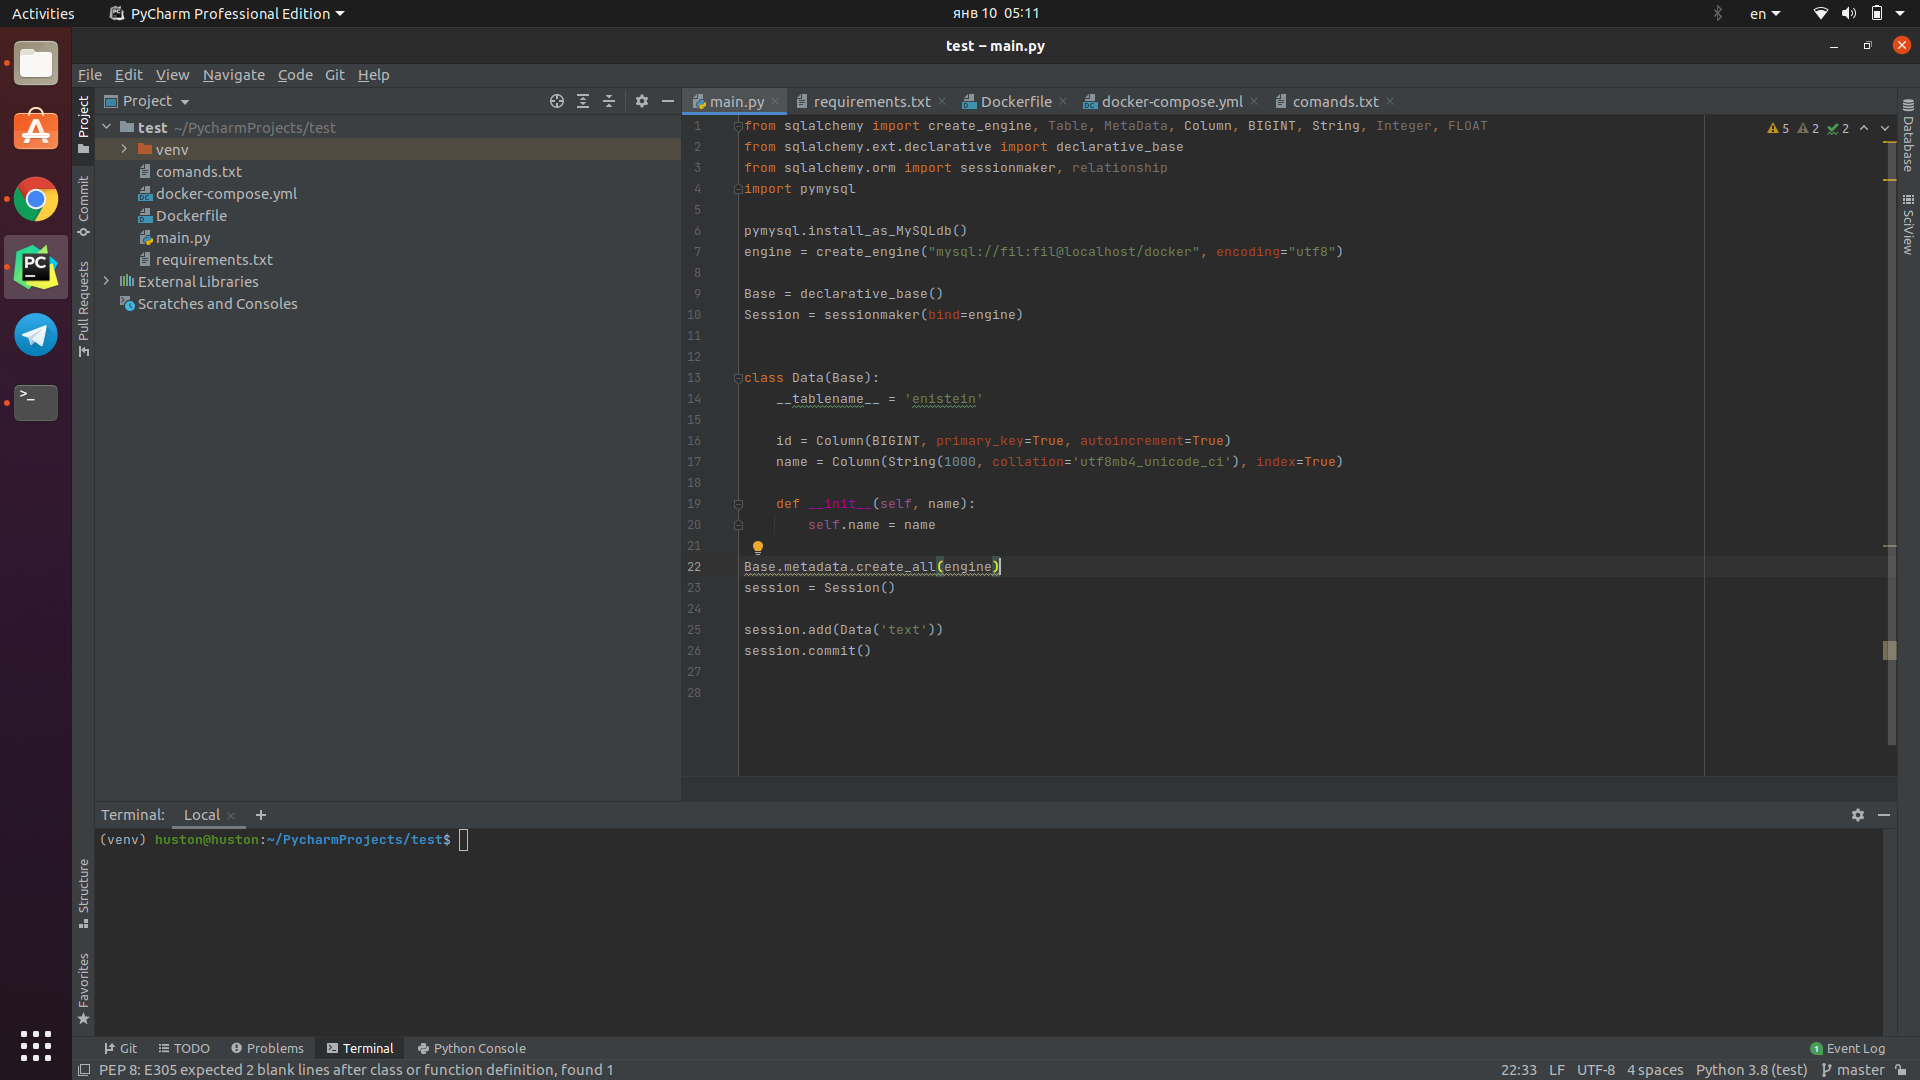This screenshot has width=1920, height=1080.
Task: Collapse the import block fold on line 1
Action: pyautogui.click(x=738, y=126)
